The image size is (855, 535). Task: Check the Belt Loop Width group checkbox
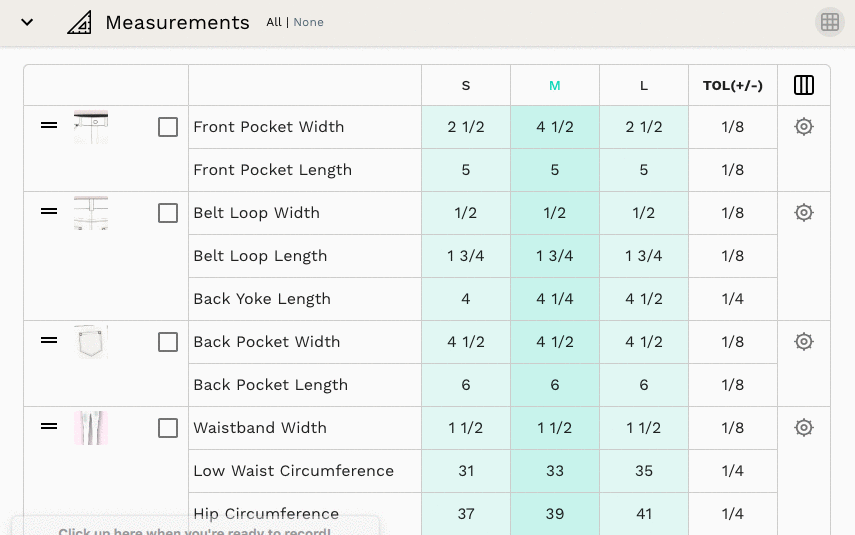[x=168, y=213]
